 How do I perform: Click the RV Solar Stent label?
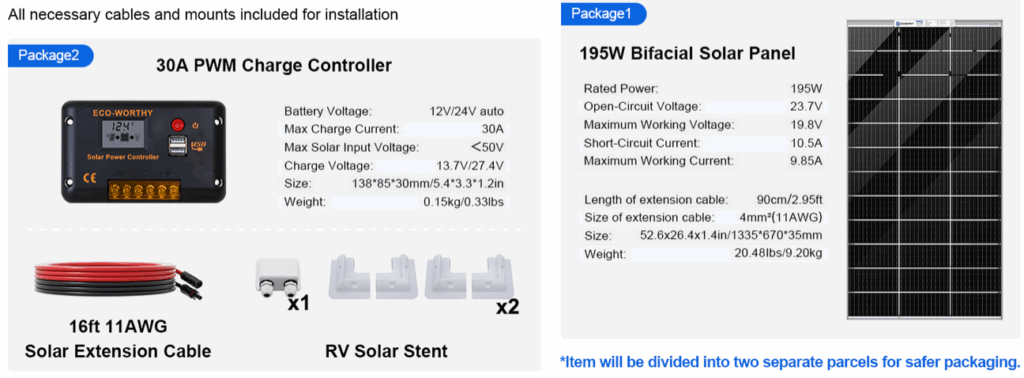(x=387, y=351)
